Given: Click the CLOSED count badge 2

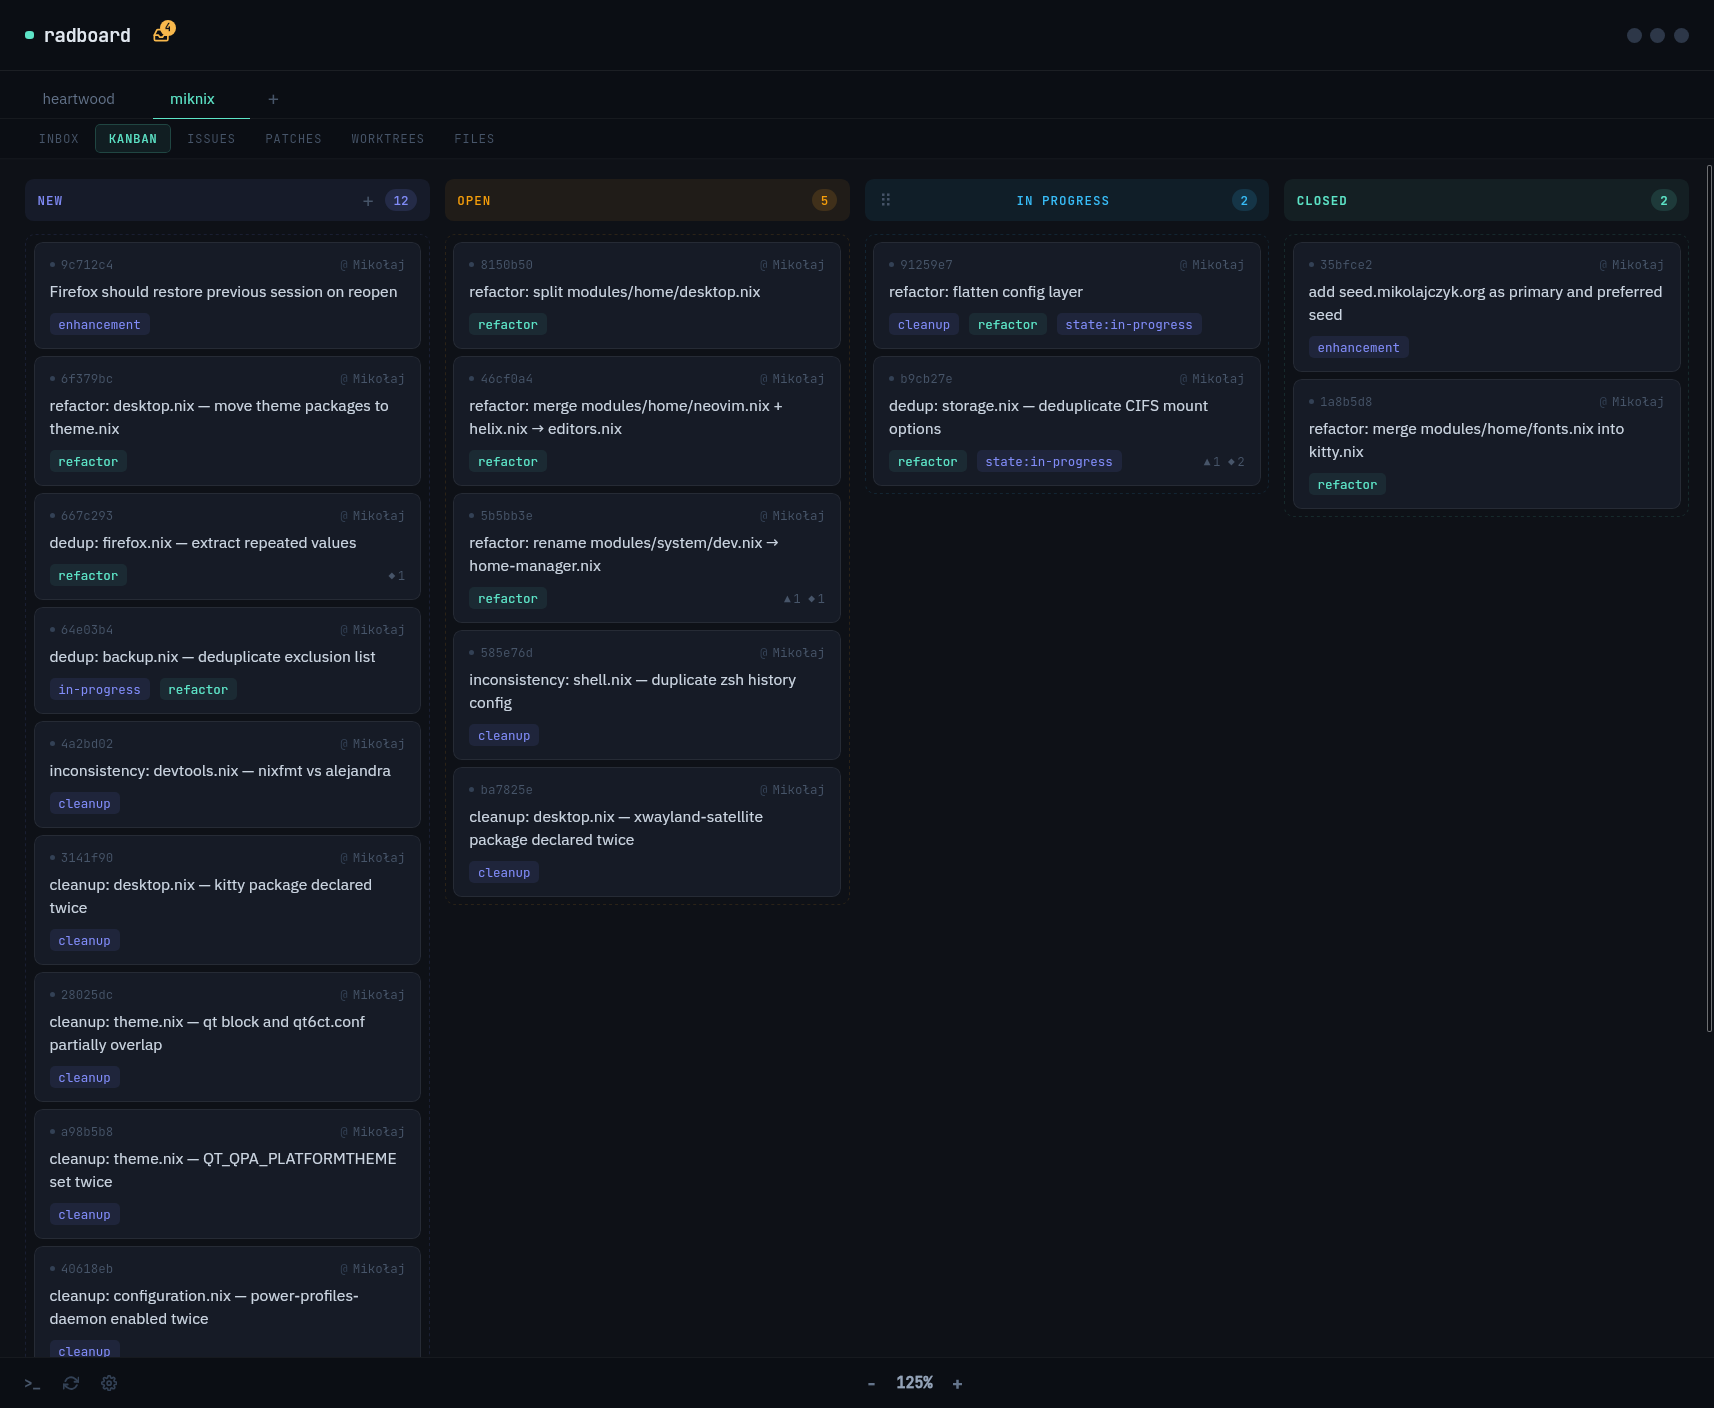Looking at the screenshot, I should [1664, 201].
